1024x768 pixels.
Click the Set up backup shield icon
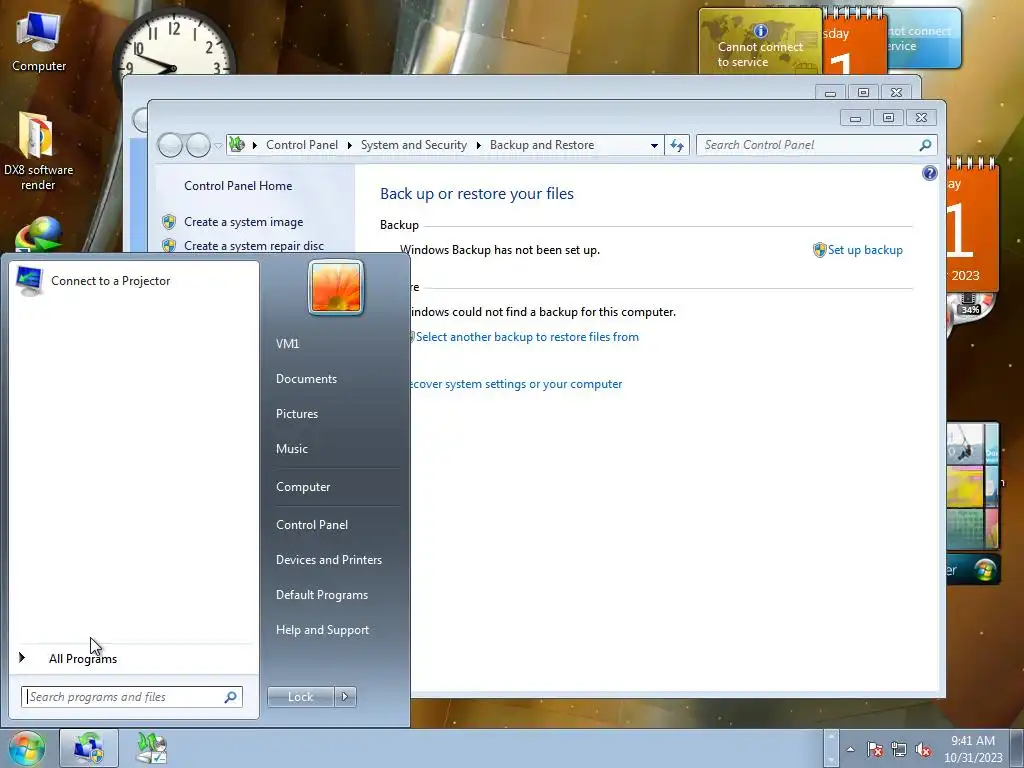point(819,250)
